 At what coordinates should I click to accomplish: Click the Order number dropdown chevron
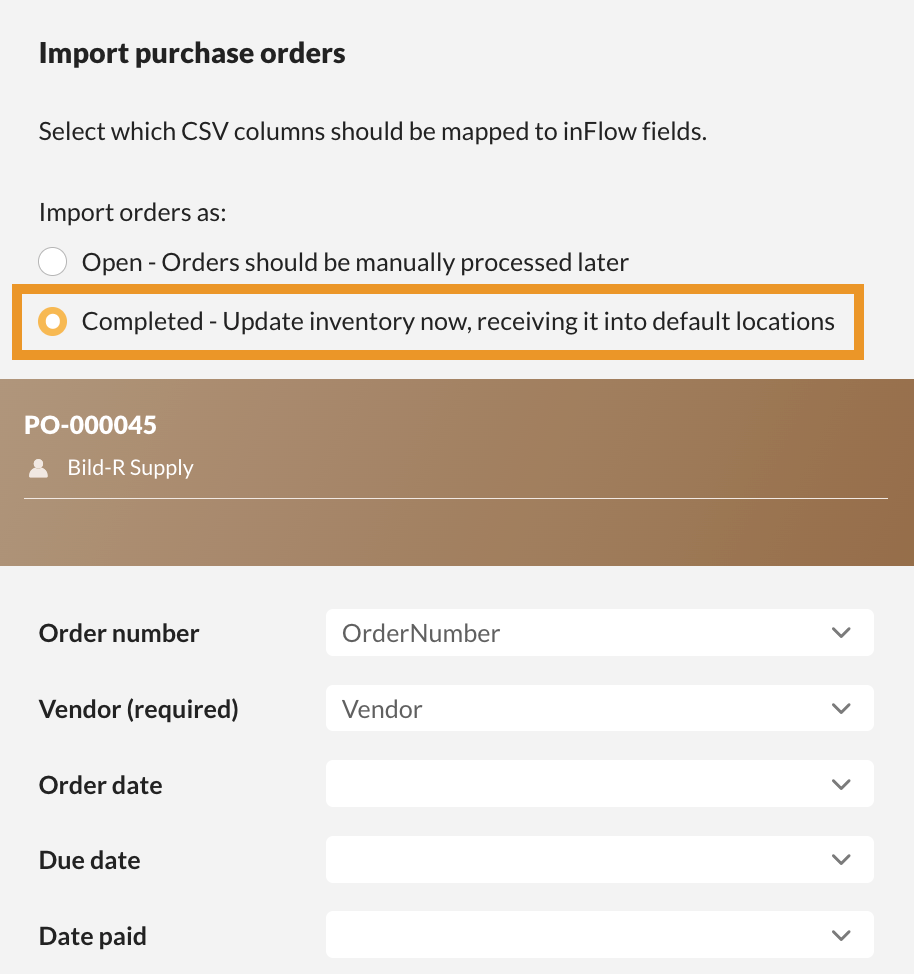841,632
